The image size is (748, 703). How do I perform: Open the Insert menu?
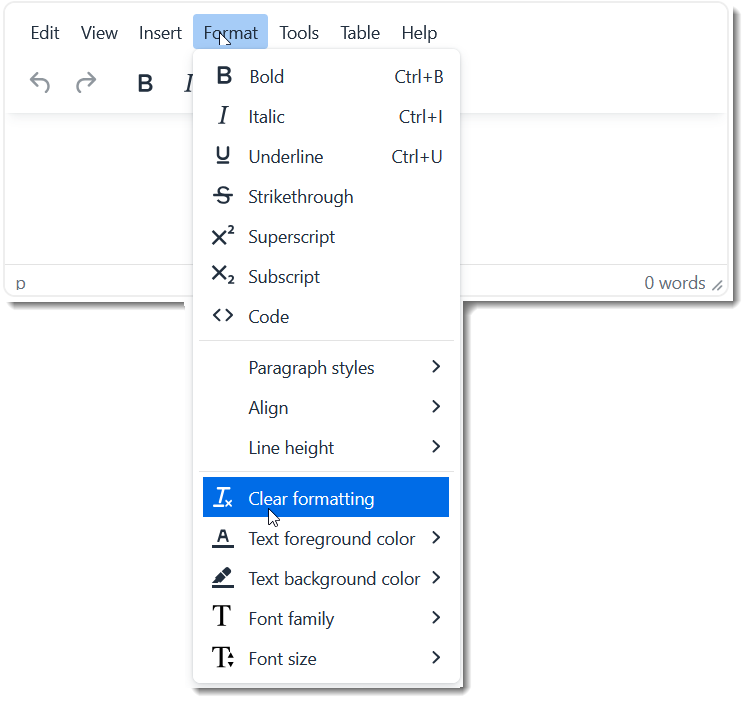point(160,33)
